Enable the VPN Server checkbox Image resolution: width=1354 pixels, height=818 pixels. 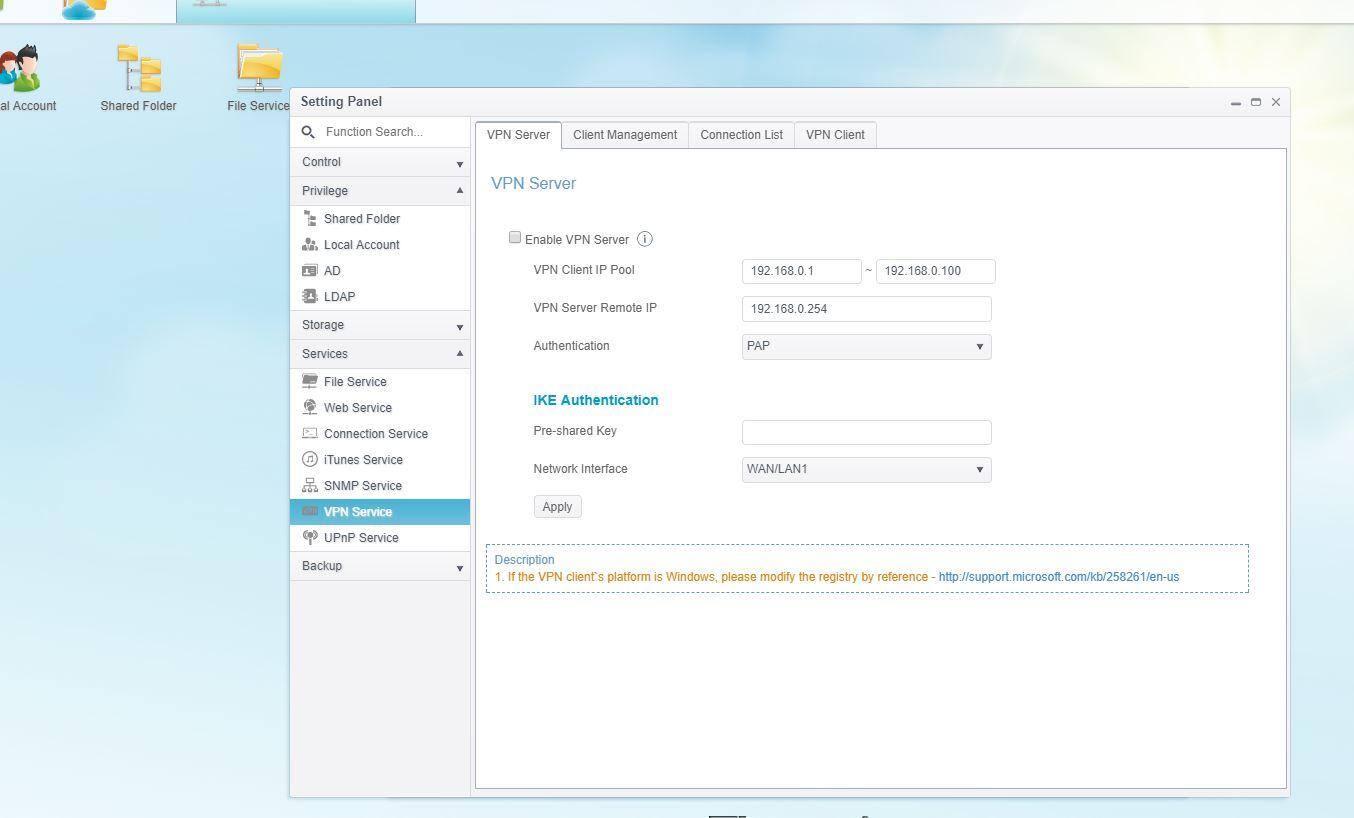click(x=515, y=238)
